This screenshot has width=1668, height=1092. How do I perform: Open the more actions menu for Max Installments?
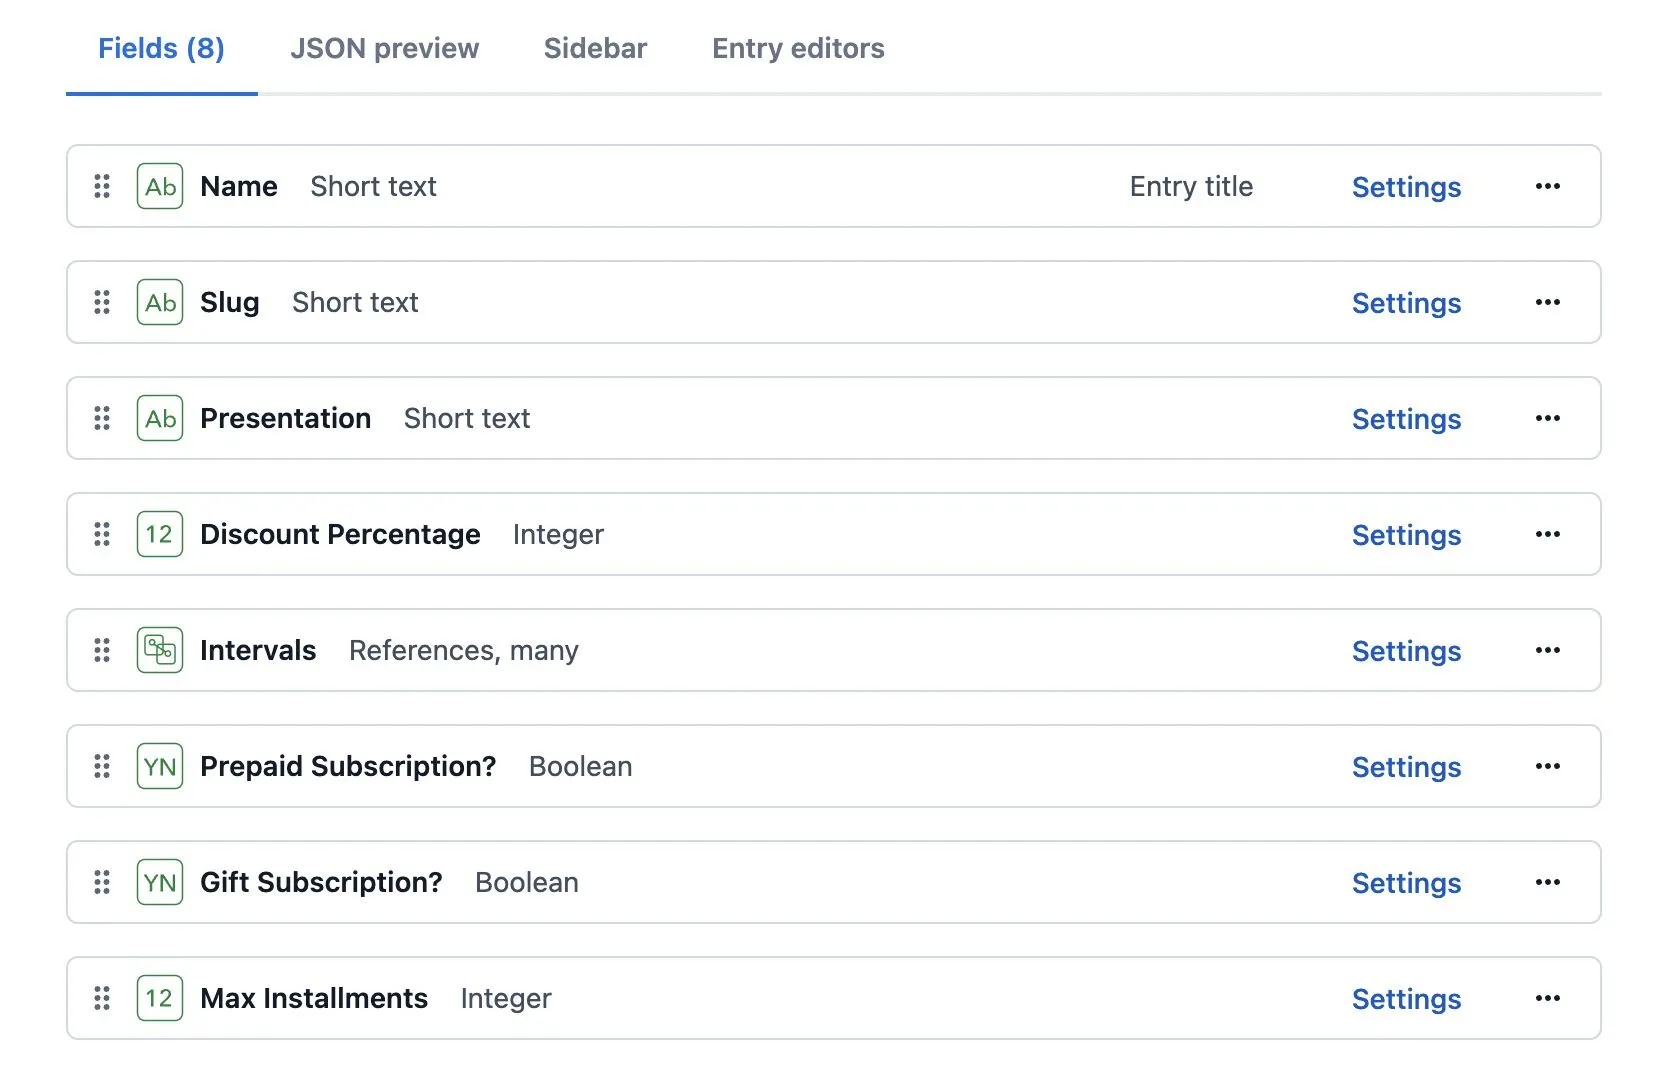click(x=1548, y=998)
